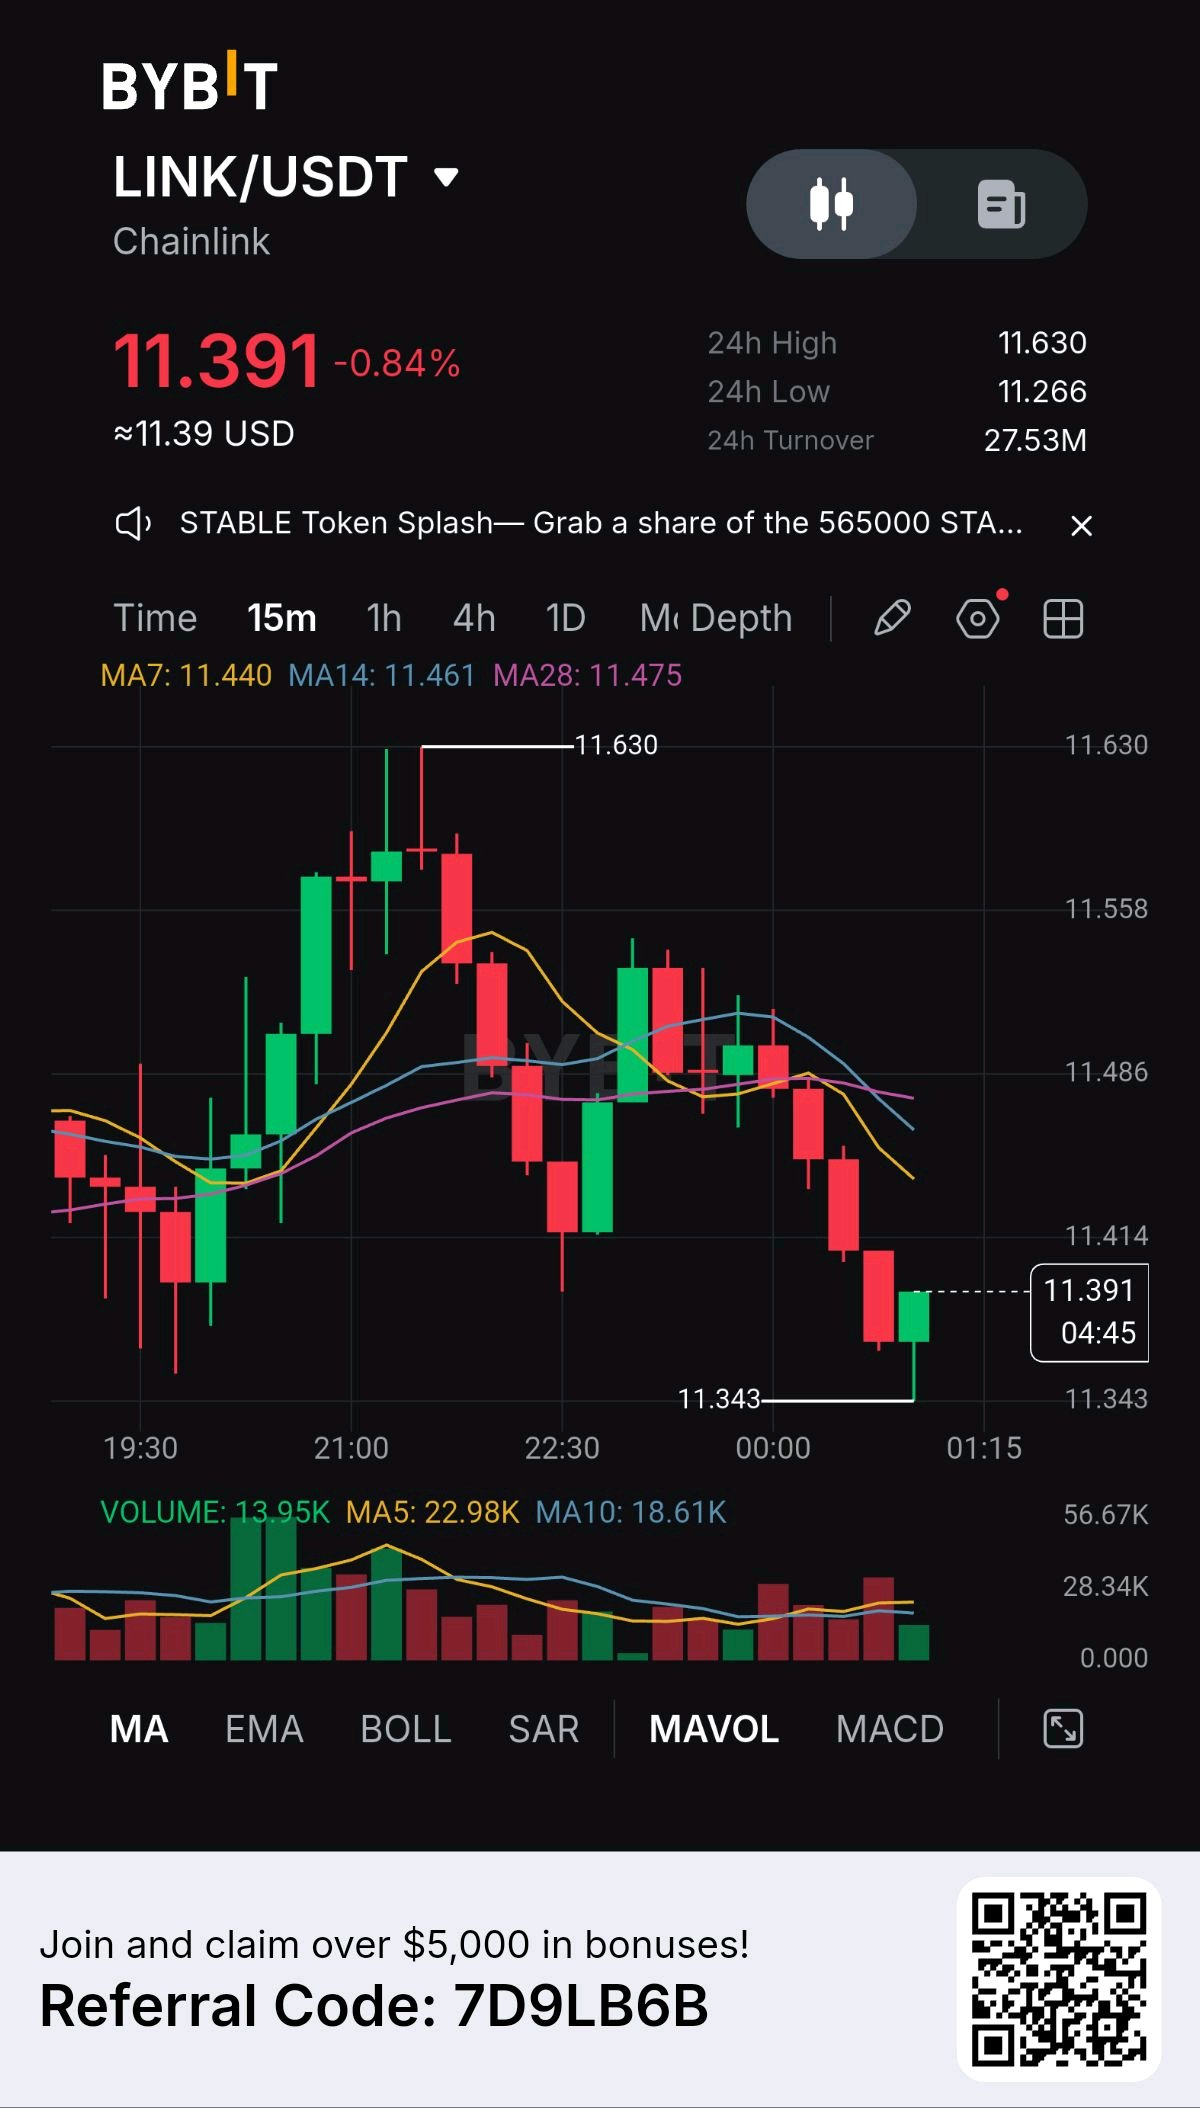The width and height of the screenshot is (1200, 2108).
Task: Select the MACD sub-indicator
Action: click(x=890, y=1729)
